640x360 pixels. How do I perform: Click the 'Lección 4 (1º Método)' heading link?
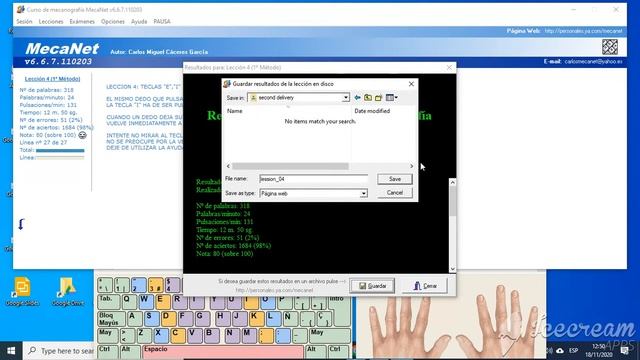pos(52,79)
